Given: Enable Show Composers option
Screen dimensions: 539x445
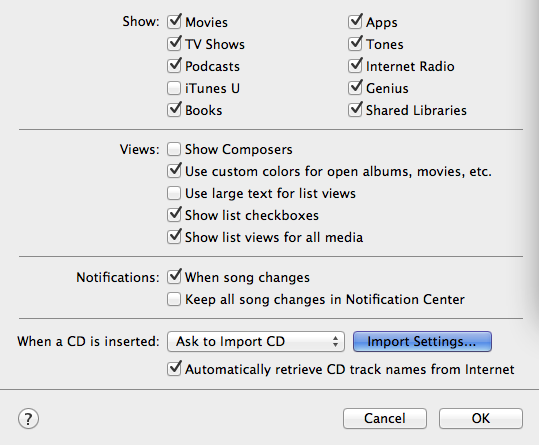Looking at the screenshot, I should (174, 149).
